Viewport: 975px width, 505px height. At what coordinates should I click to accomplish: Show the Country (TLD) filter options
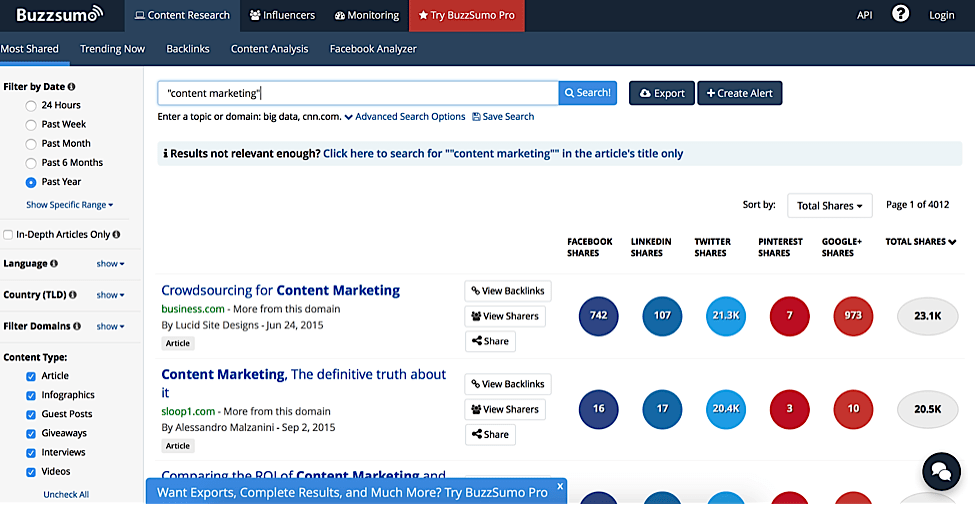pyautogui.click(x=110, y=295)
